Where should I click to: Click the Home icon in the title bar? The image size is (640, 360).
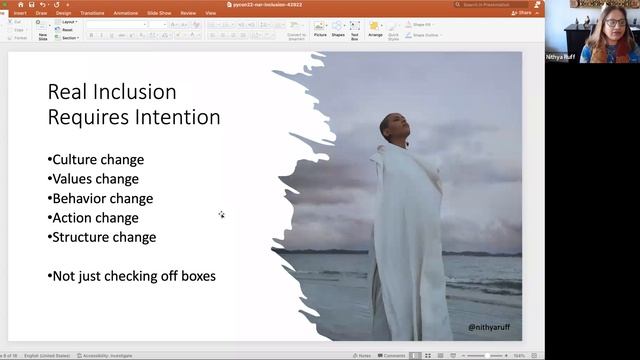(x=20, y=4)
